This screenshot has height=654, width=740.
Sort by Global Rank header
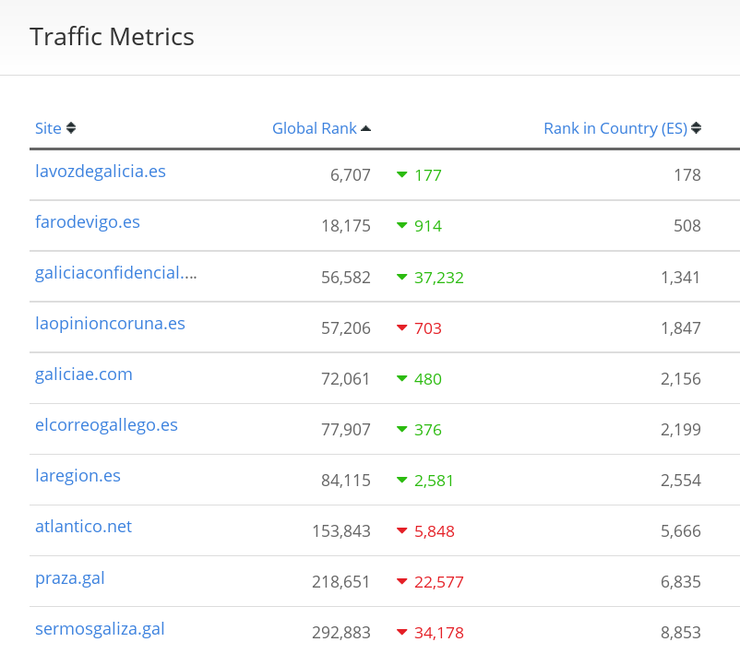(x=314, y=128)
